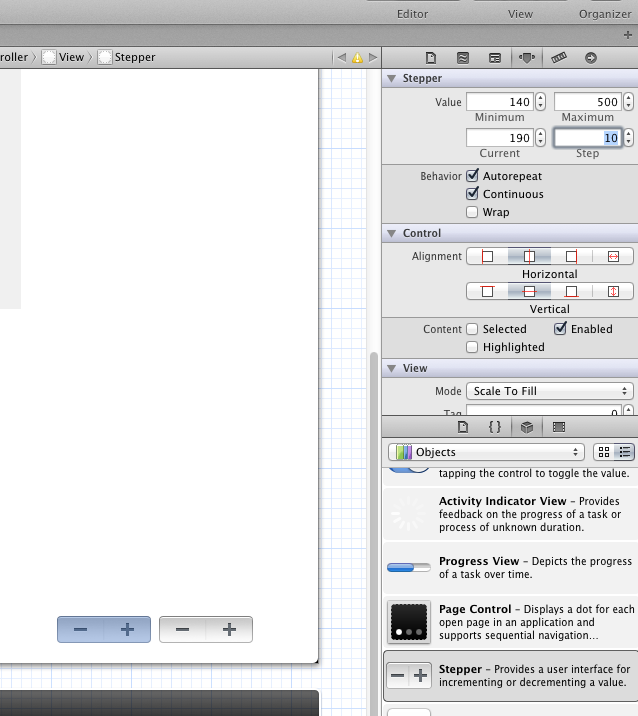Click the Current value field showing 190
Image resolution: width=638 pixels, height=716 pixels.
coord(500,137)
